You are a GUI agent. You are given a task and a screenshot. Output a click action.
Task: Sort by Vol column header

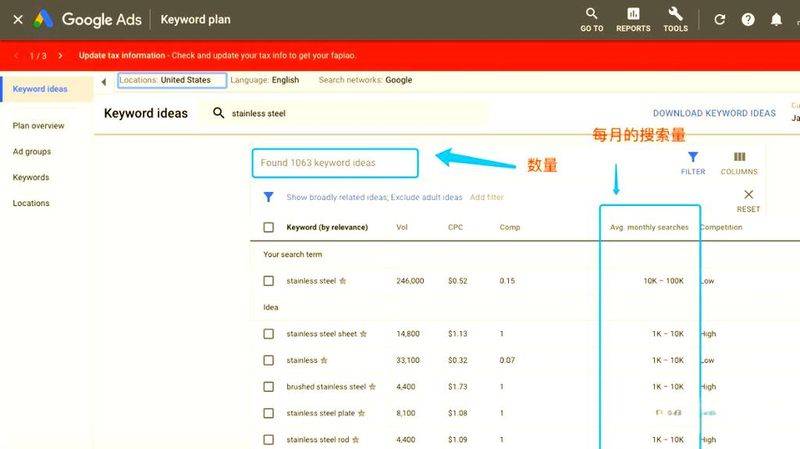click(x=402, y=227)
